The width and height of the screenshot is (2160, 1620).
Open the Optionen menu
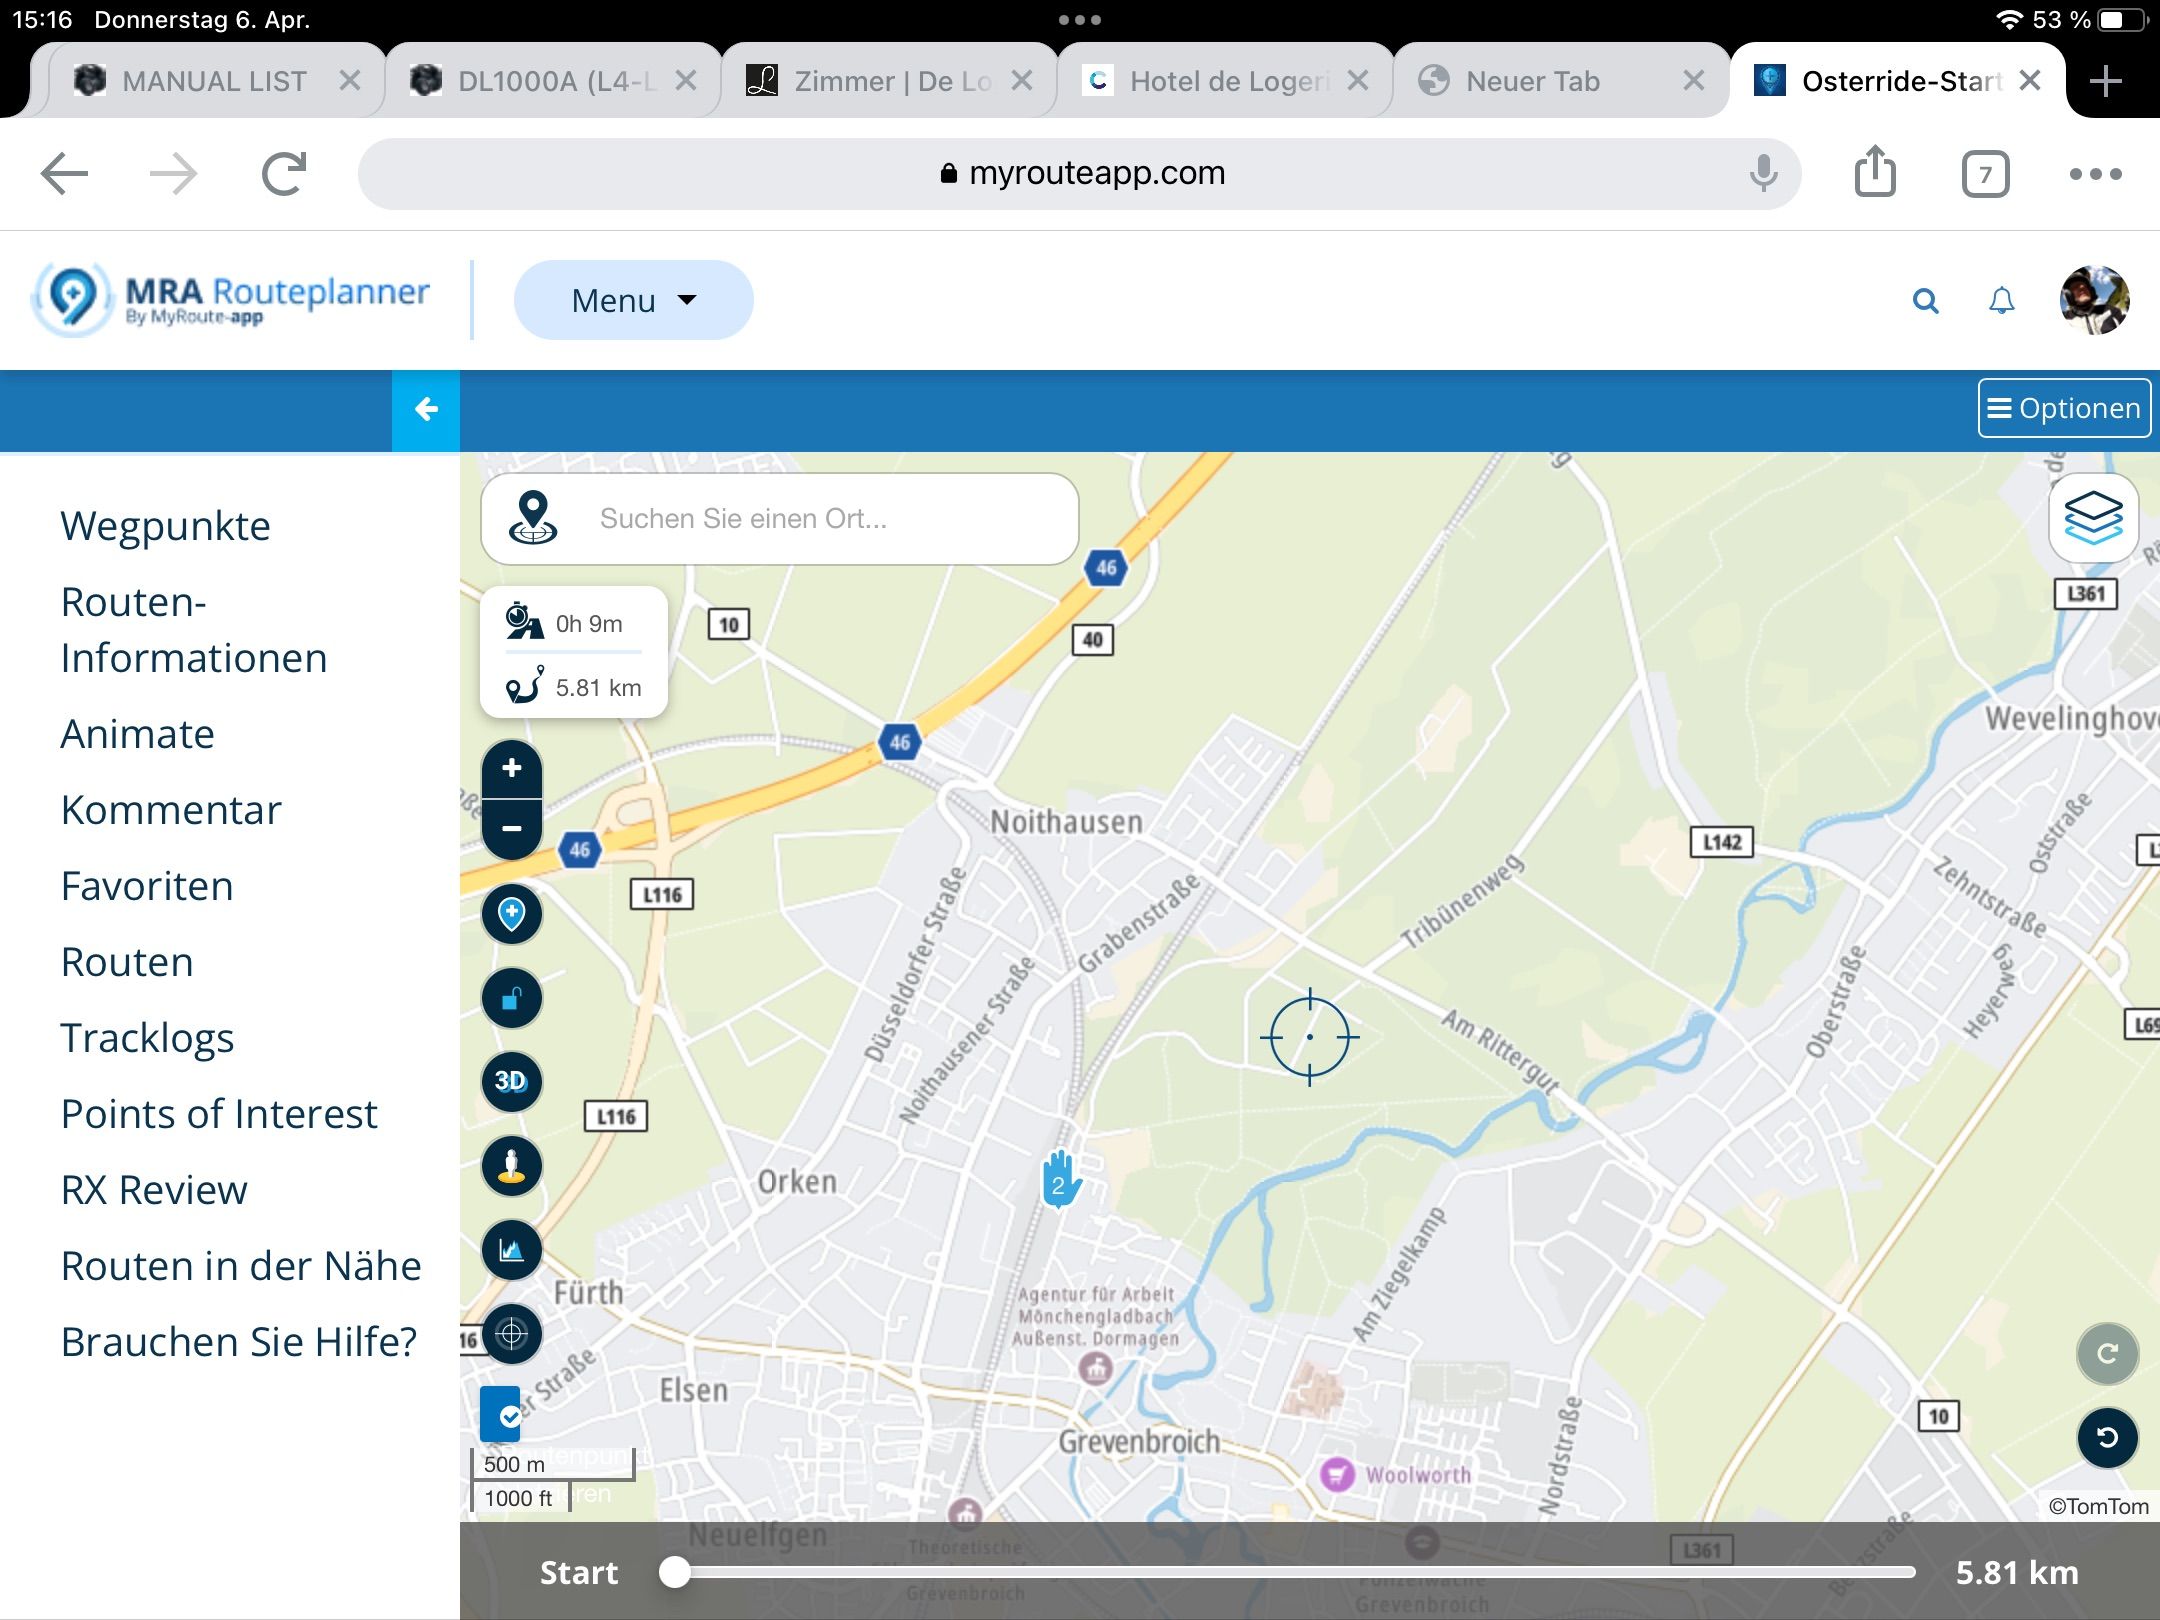coord(2064,408)
